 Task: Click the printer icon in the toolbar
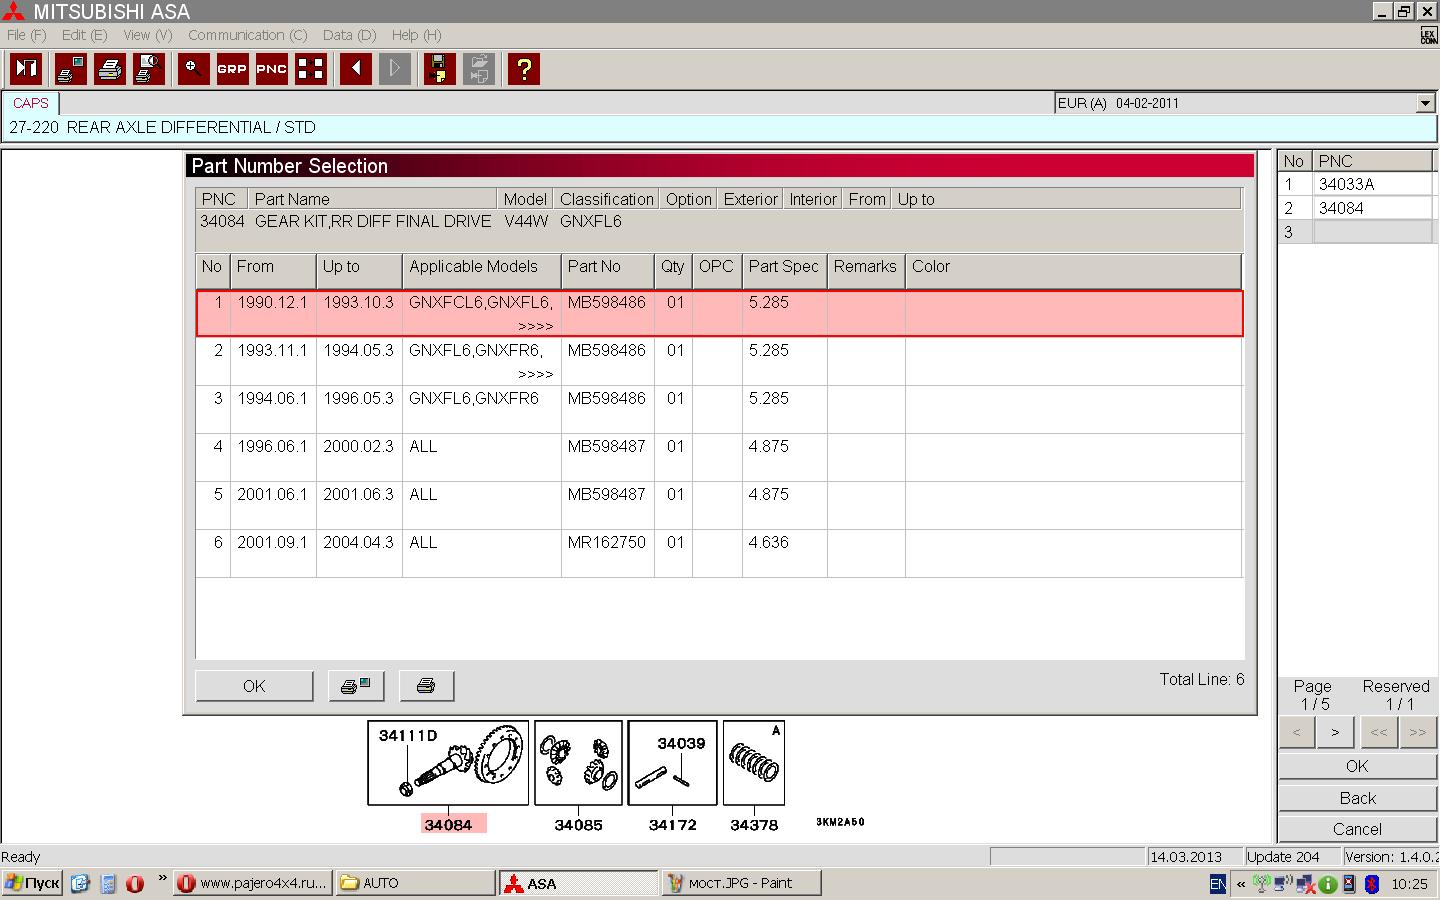110,69
